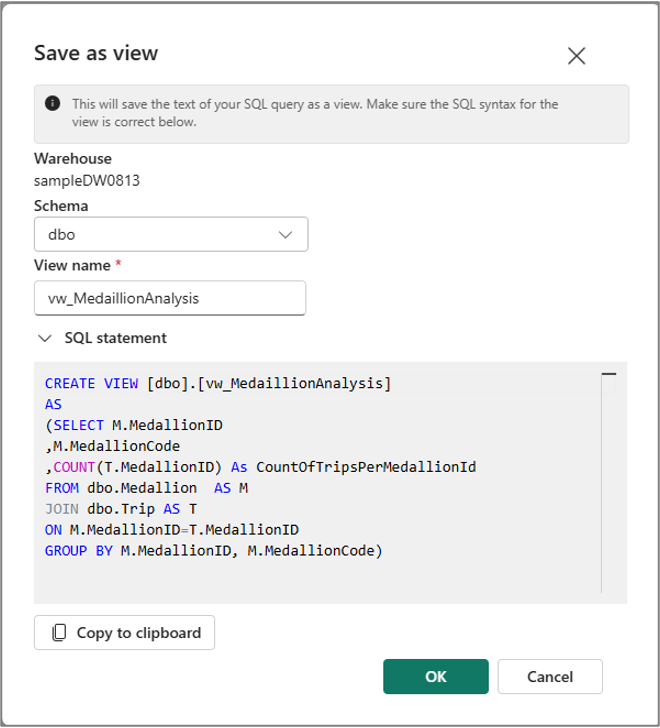The height and width of the screenshot is (728, 660).
Task: Click the dash marker atop the SQL scrollbar
Action: click(x=608, y=374)
